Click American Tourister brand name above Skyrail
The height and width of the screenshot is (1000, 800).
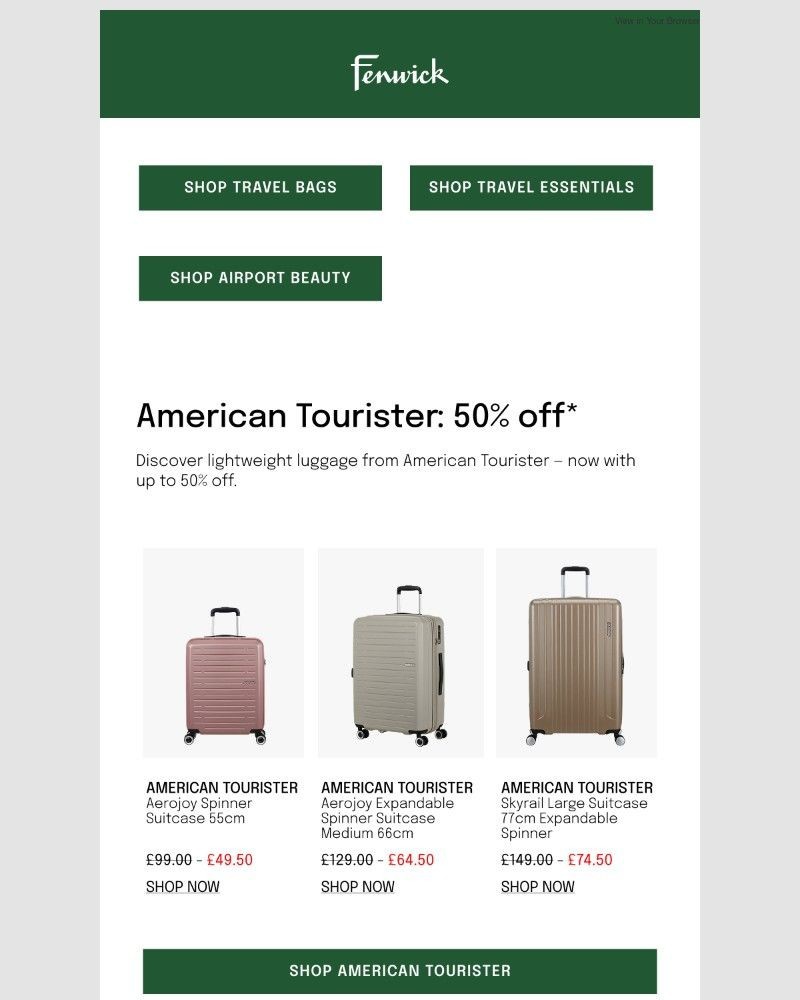pyautogui.click(x=577, y=788)
